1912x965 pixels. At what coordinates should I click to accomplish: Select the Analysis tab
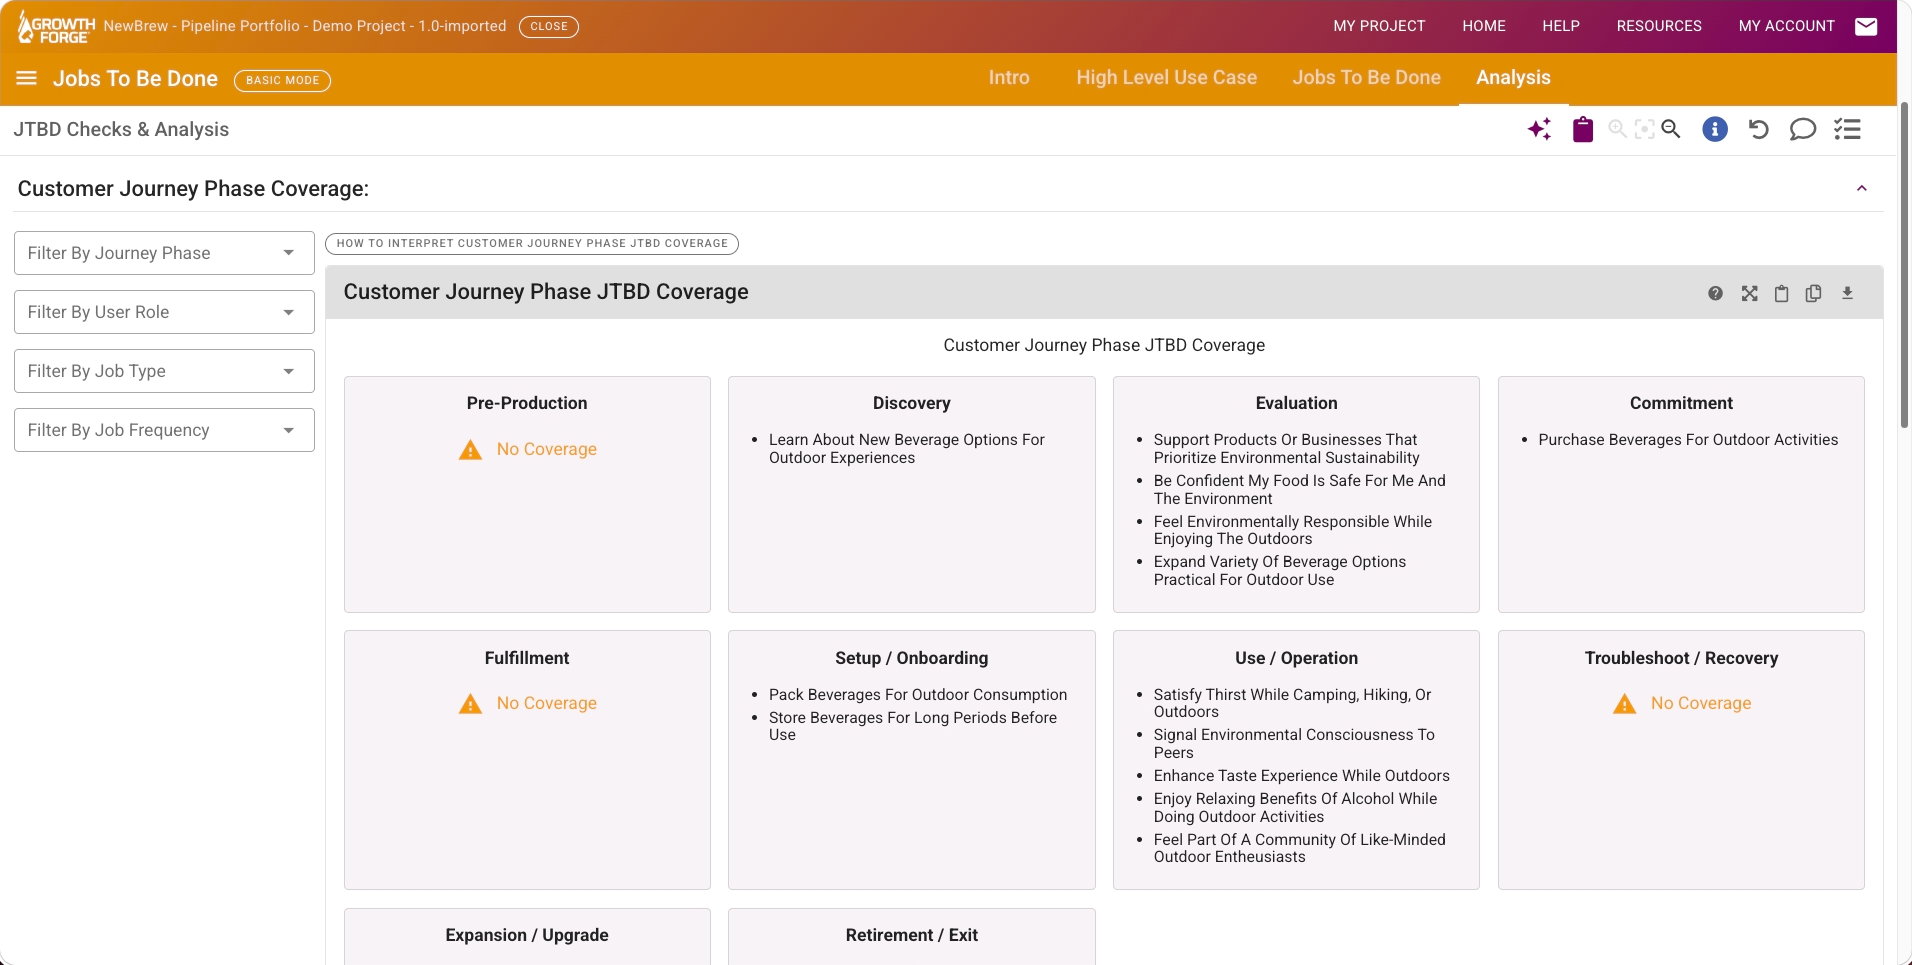coord(1513,78)
